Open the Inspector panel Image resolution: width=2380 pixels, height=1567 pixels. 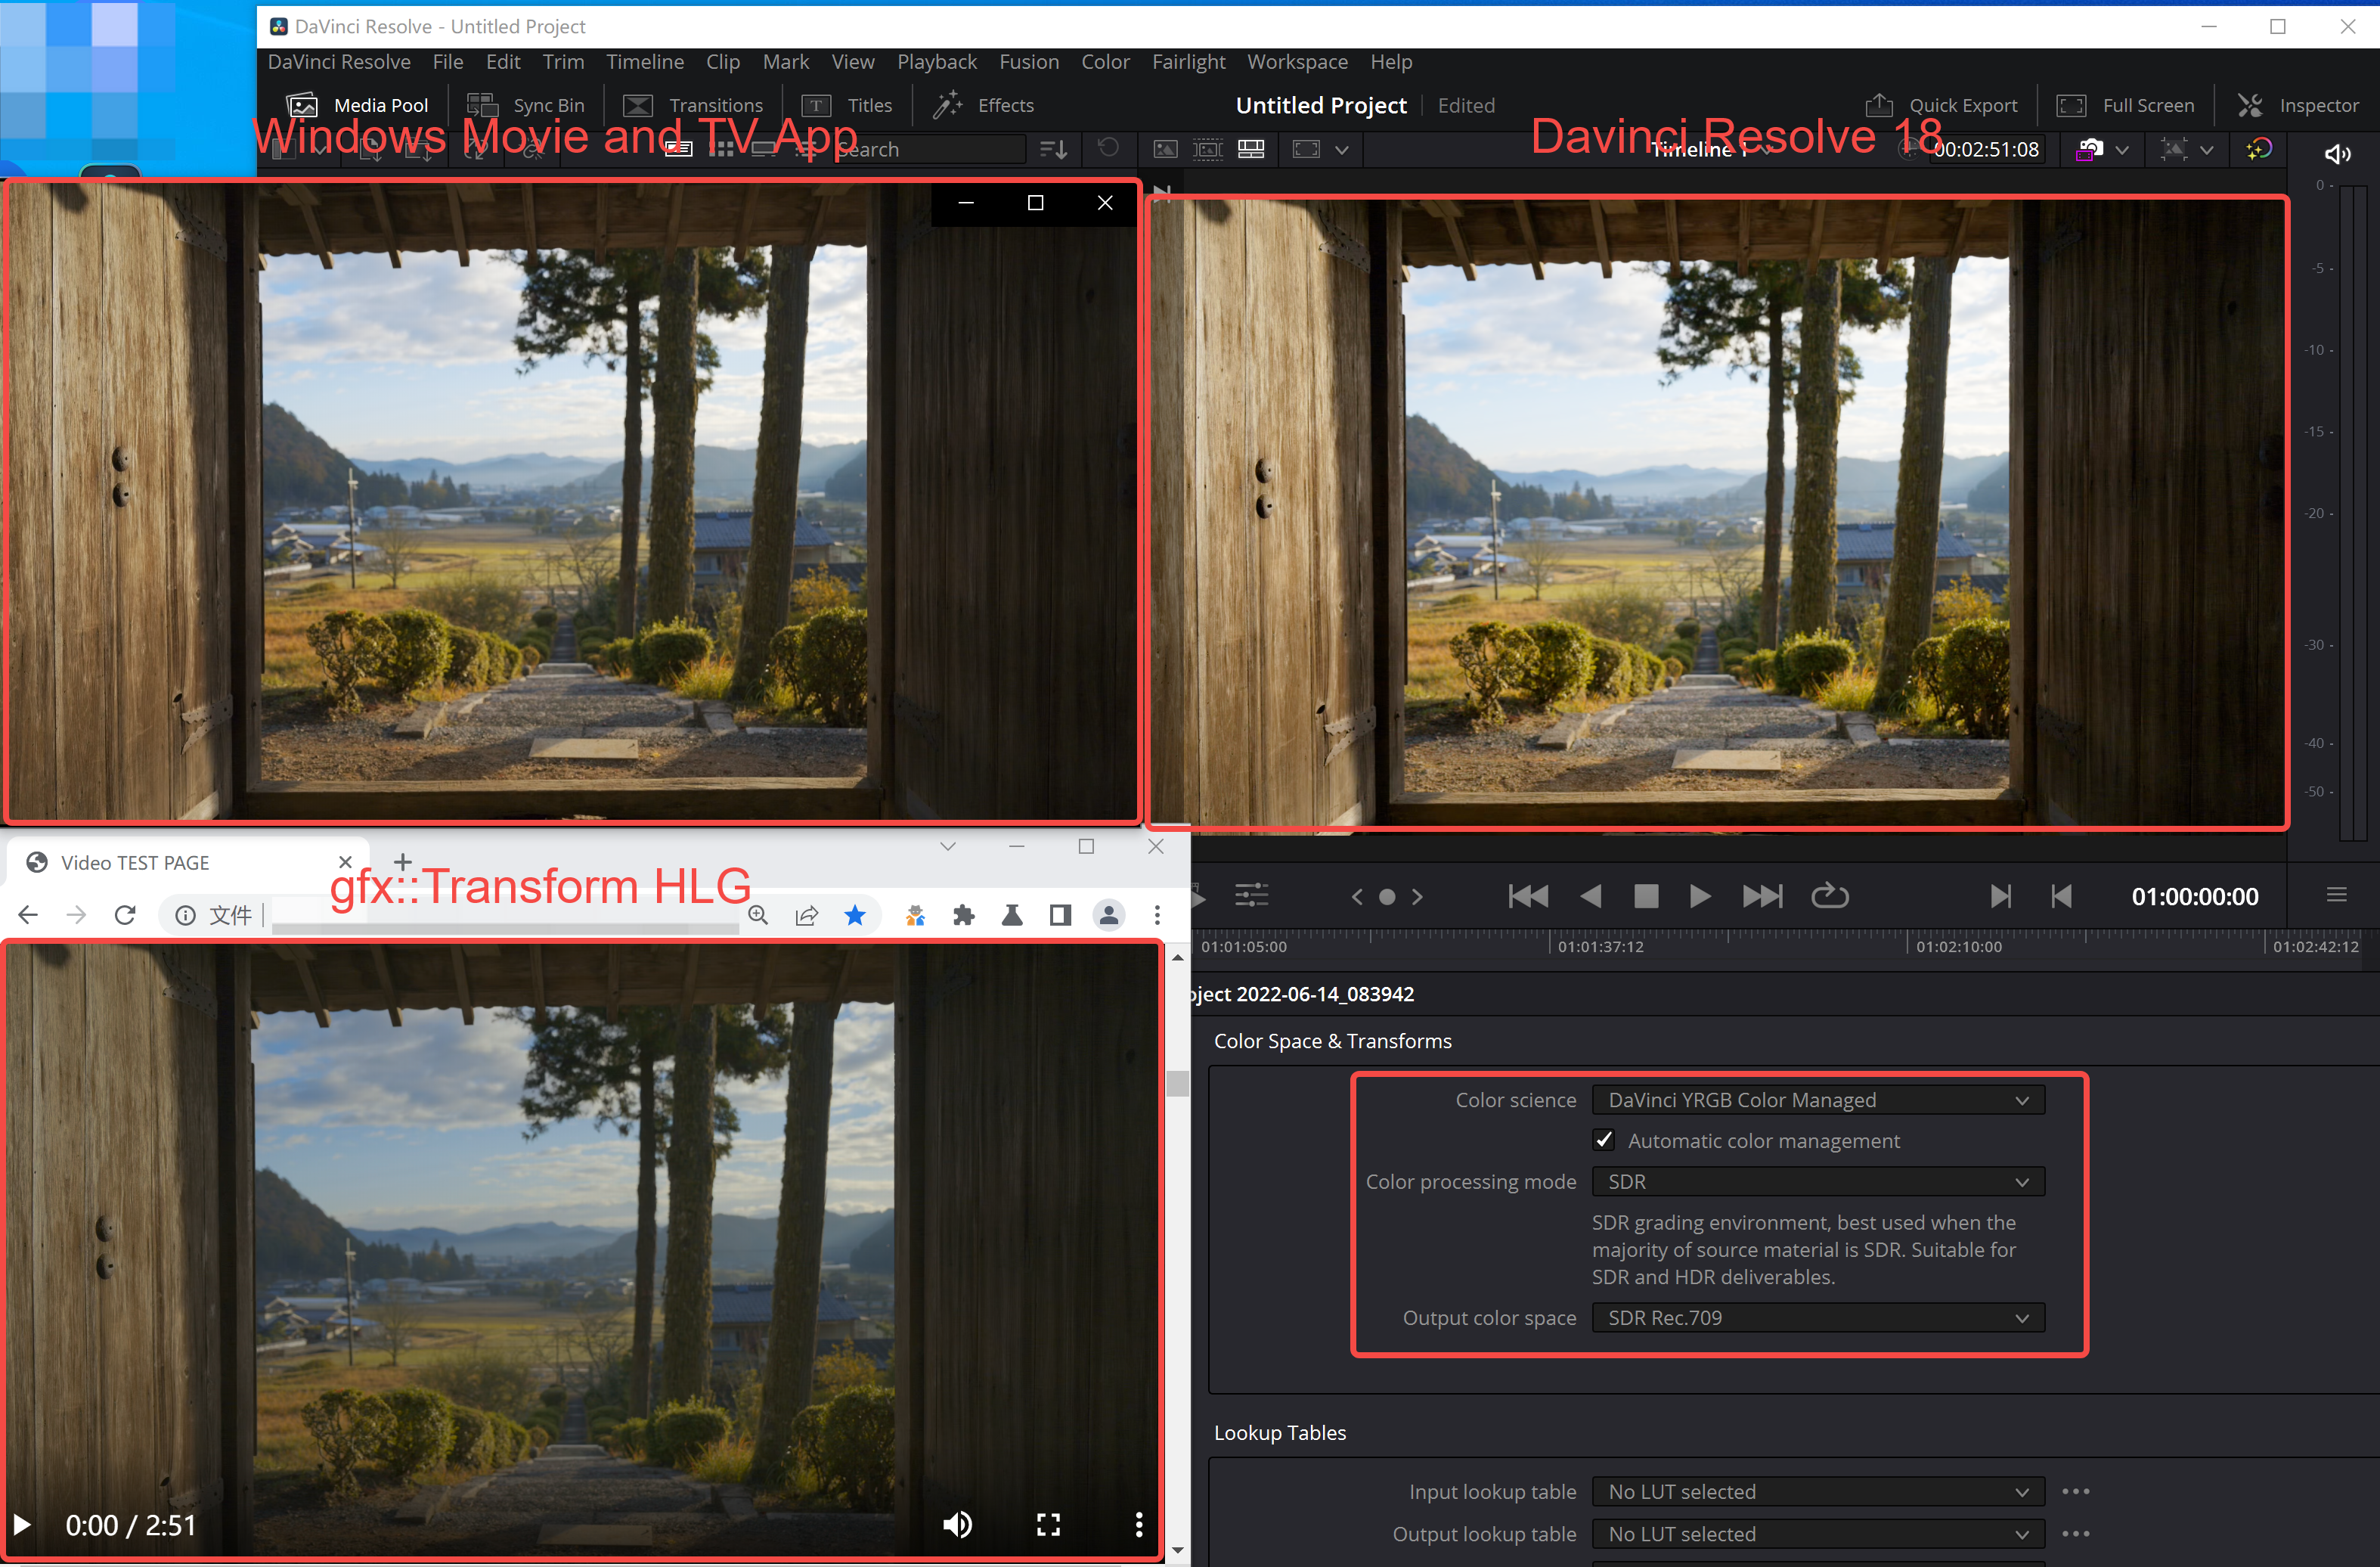(2298, 105)
